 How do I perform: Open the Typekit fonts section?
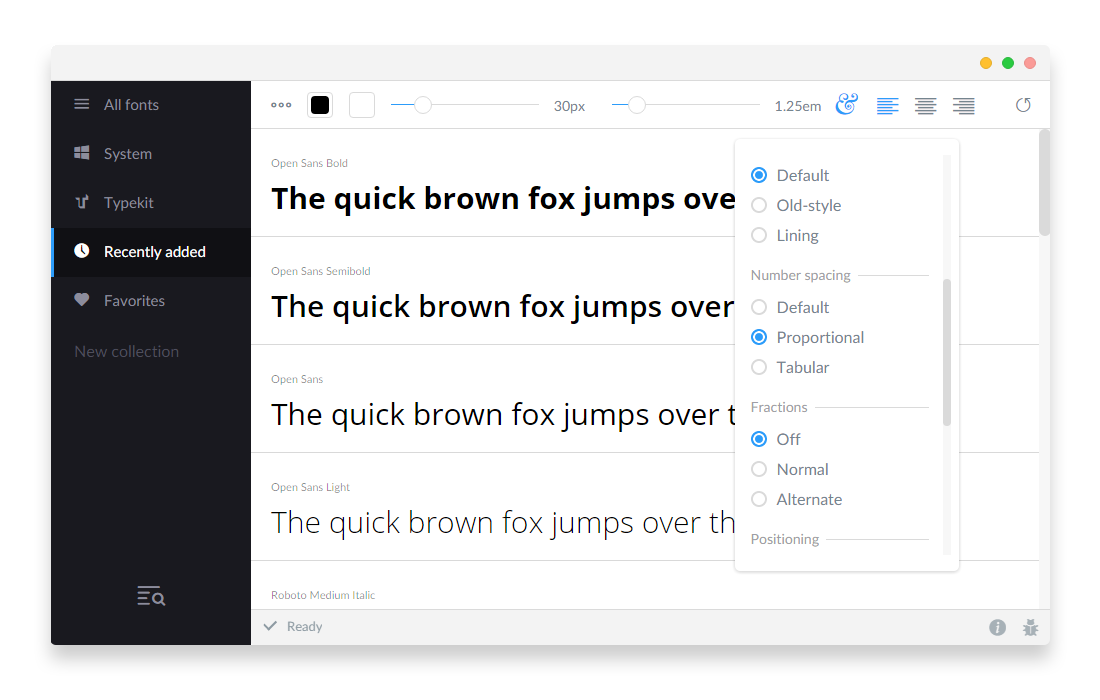tap(151, 203)
